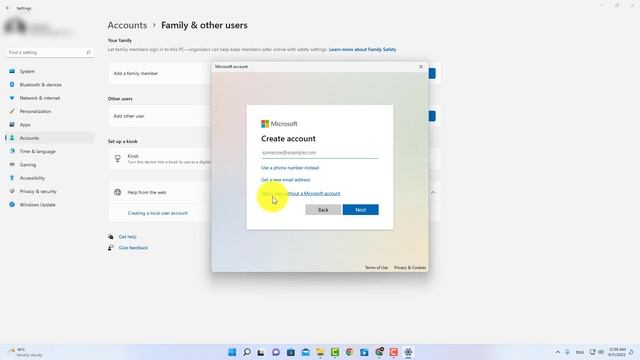The height and width of the screenshot is (360, 640).
Task: Collapse the Help from the web section
Action: point(433,192)
